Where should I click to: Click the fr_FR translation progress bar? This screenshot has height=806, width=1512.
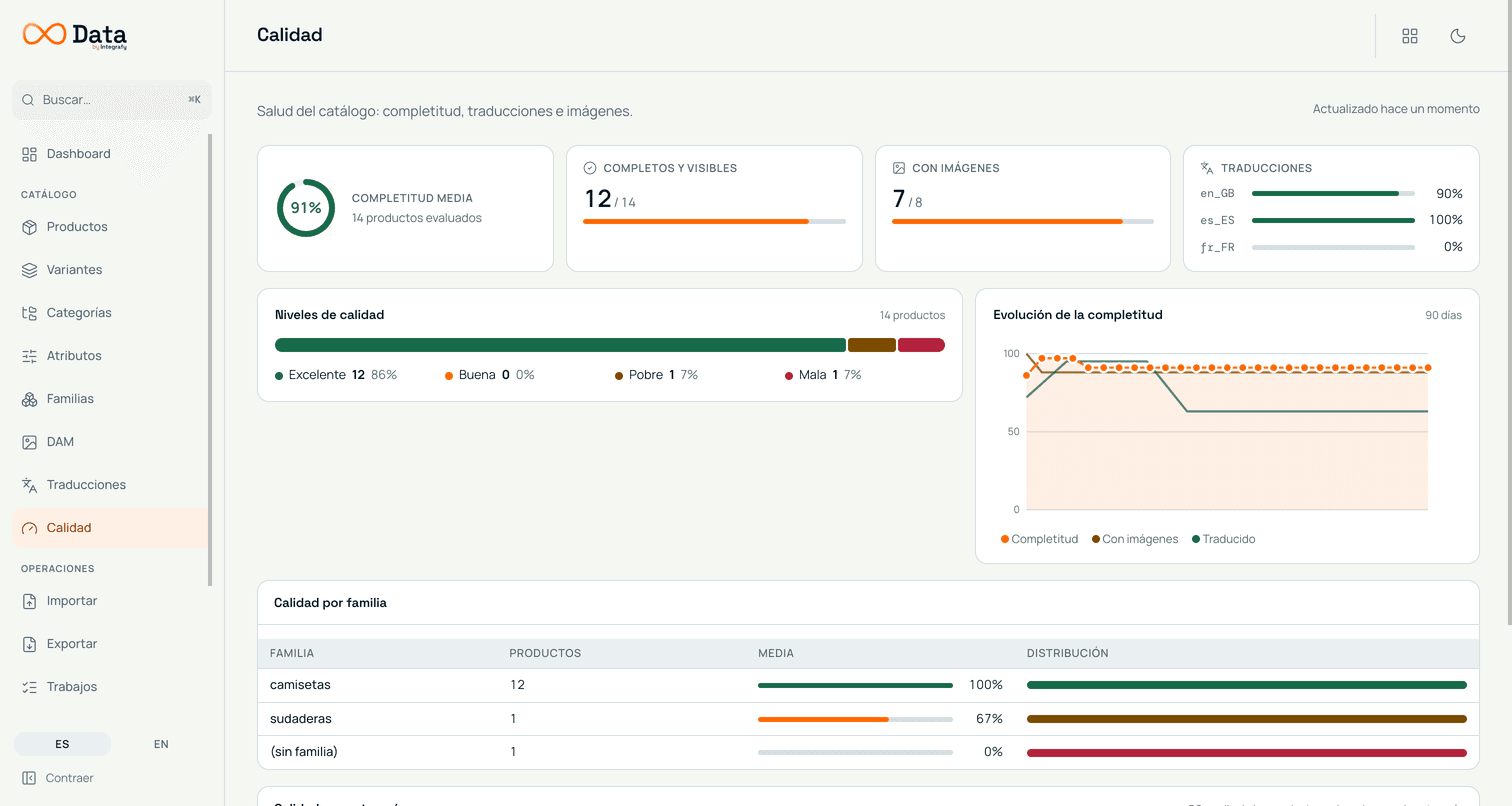pyautogui.click(x=1333, y=247)
